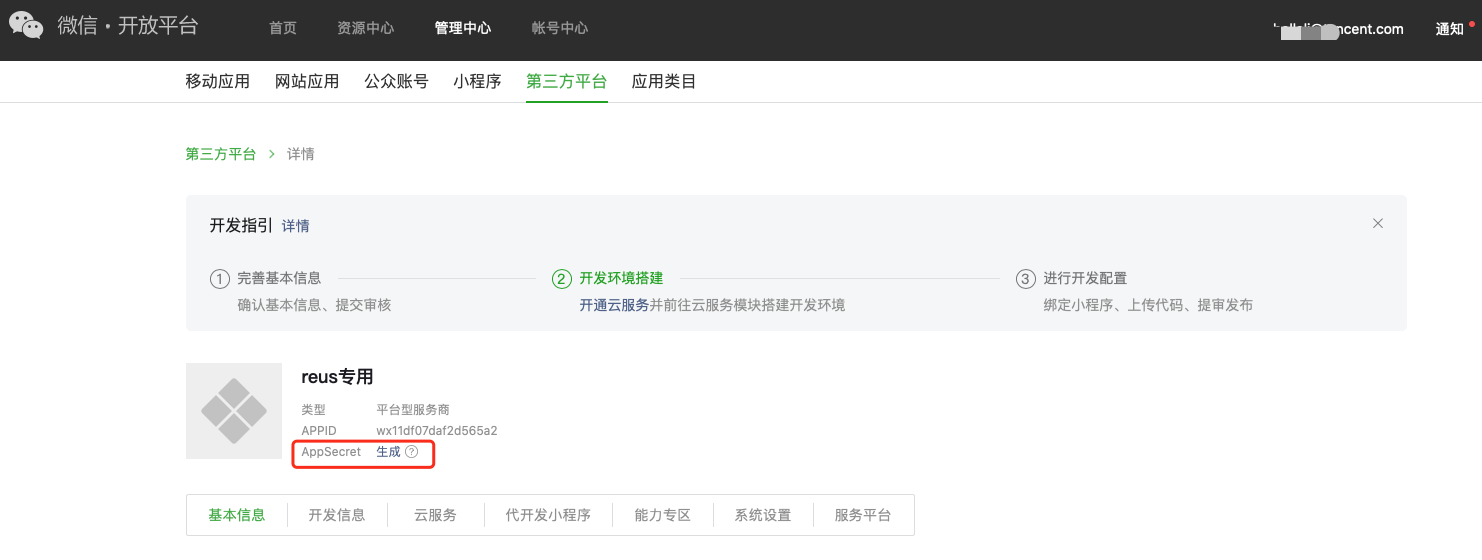Switch to 公众账号 tab
The width and height of the screenshot is (1482, 560).
click(x=396, y=82)
